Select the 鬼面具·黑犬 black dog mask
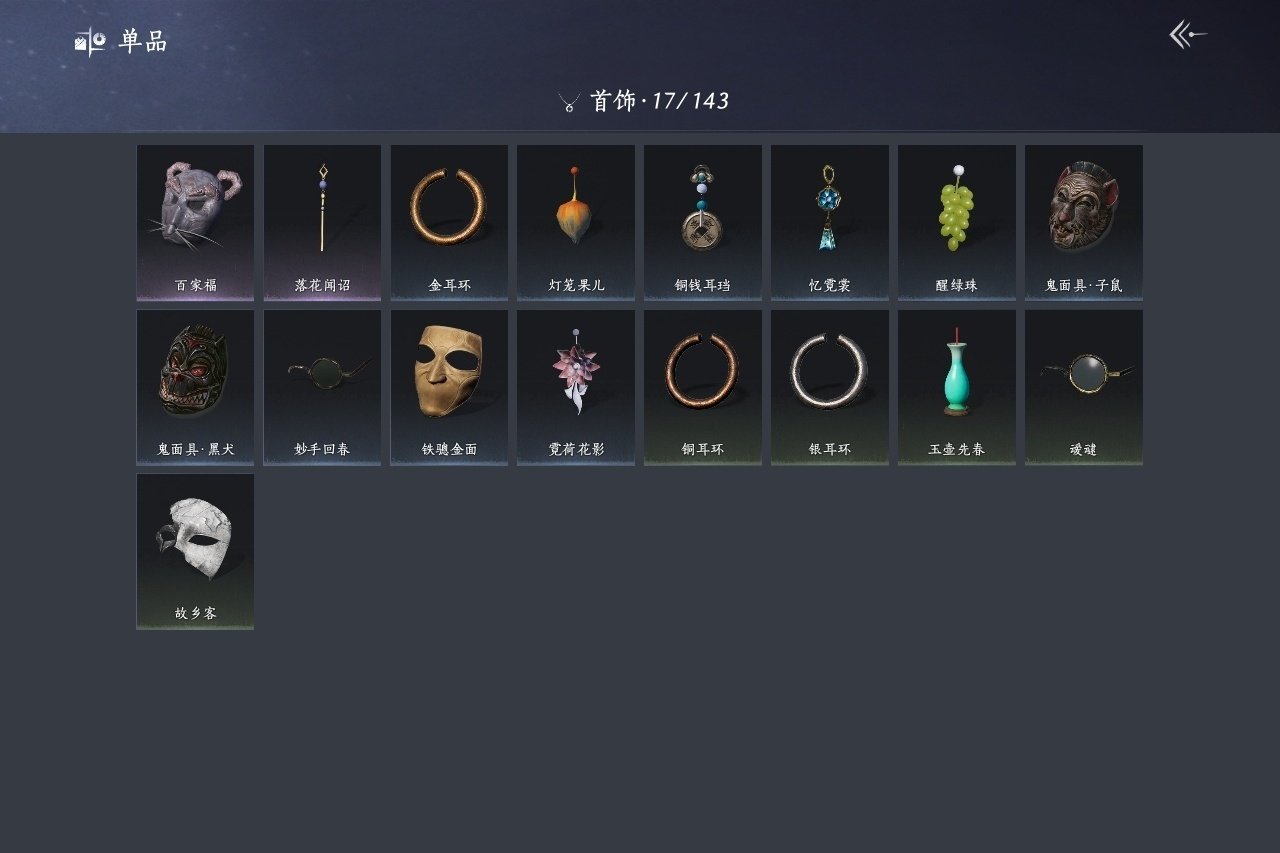The height and width of the screenshot is (853, 1280). coord(195,387)
